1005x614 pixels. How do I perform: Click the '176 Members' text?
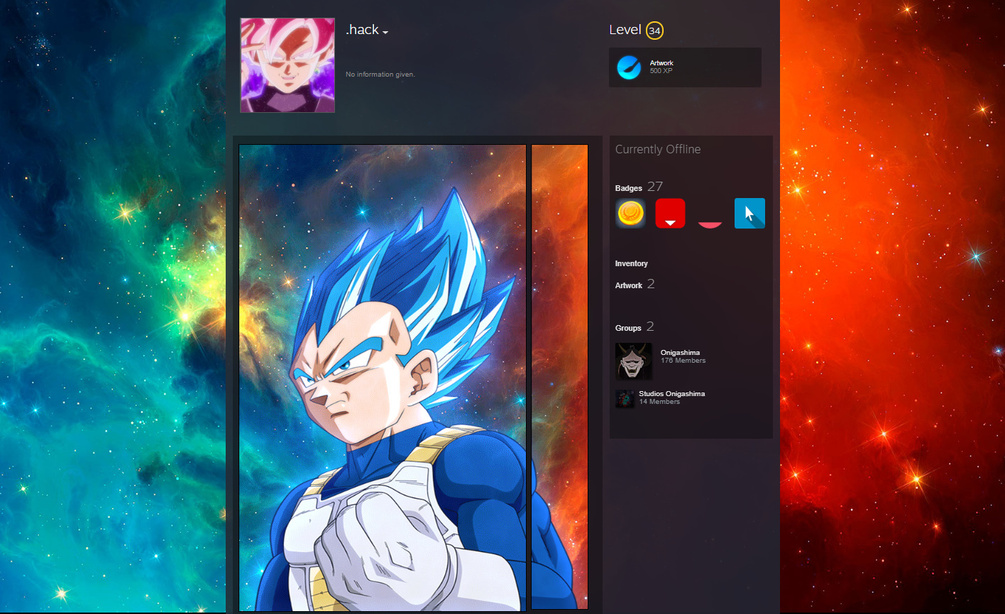pyautogui.click(x=683, y=360)
